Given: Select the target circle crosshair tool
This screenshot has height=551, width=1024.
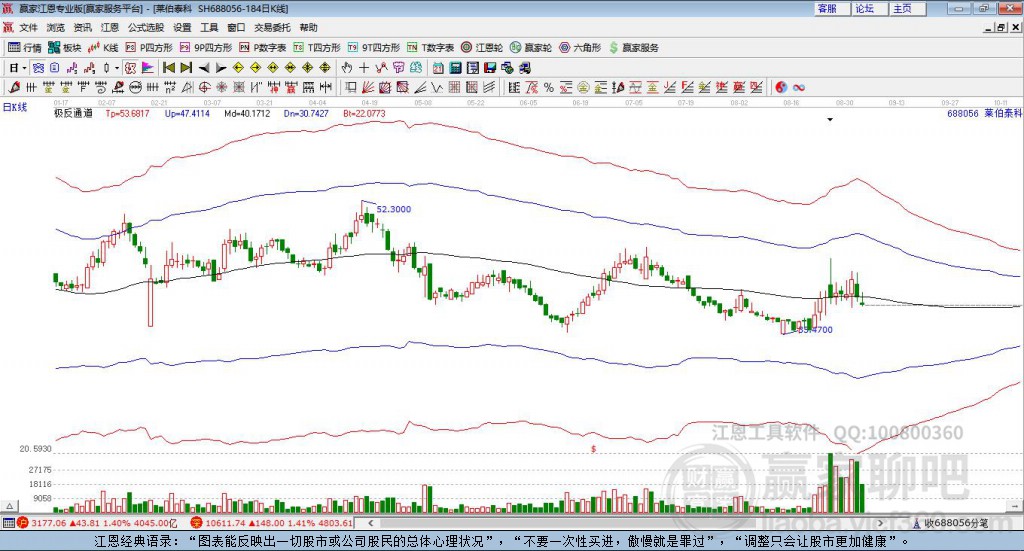Looking at the screenshot, I should point(204,87).
